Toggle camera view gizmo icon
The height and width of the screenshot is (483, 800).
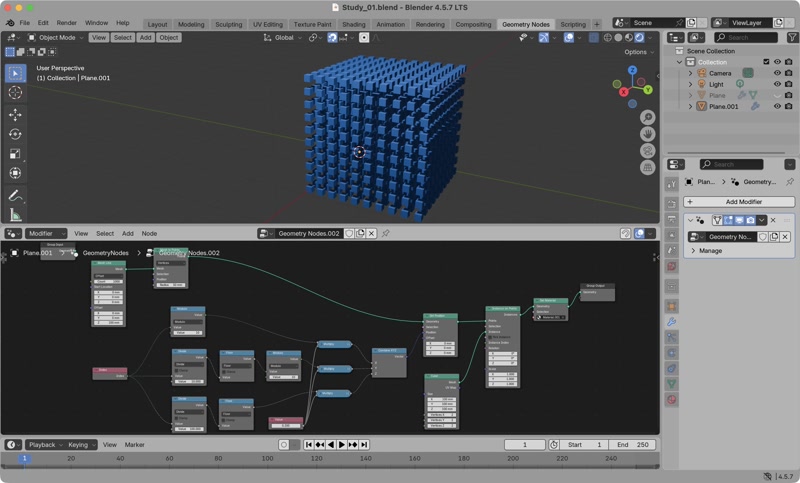648,151
